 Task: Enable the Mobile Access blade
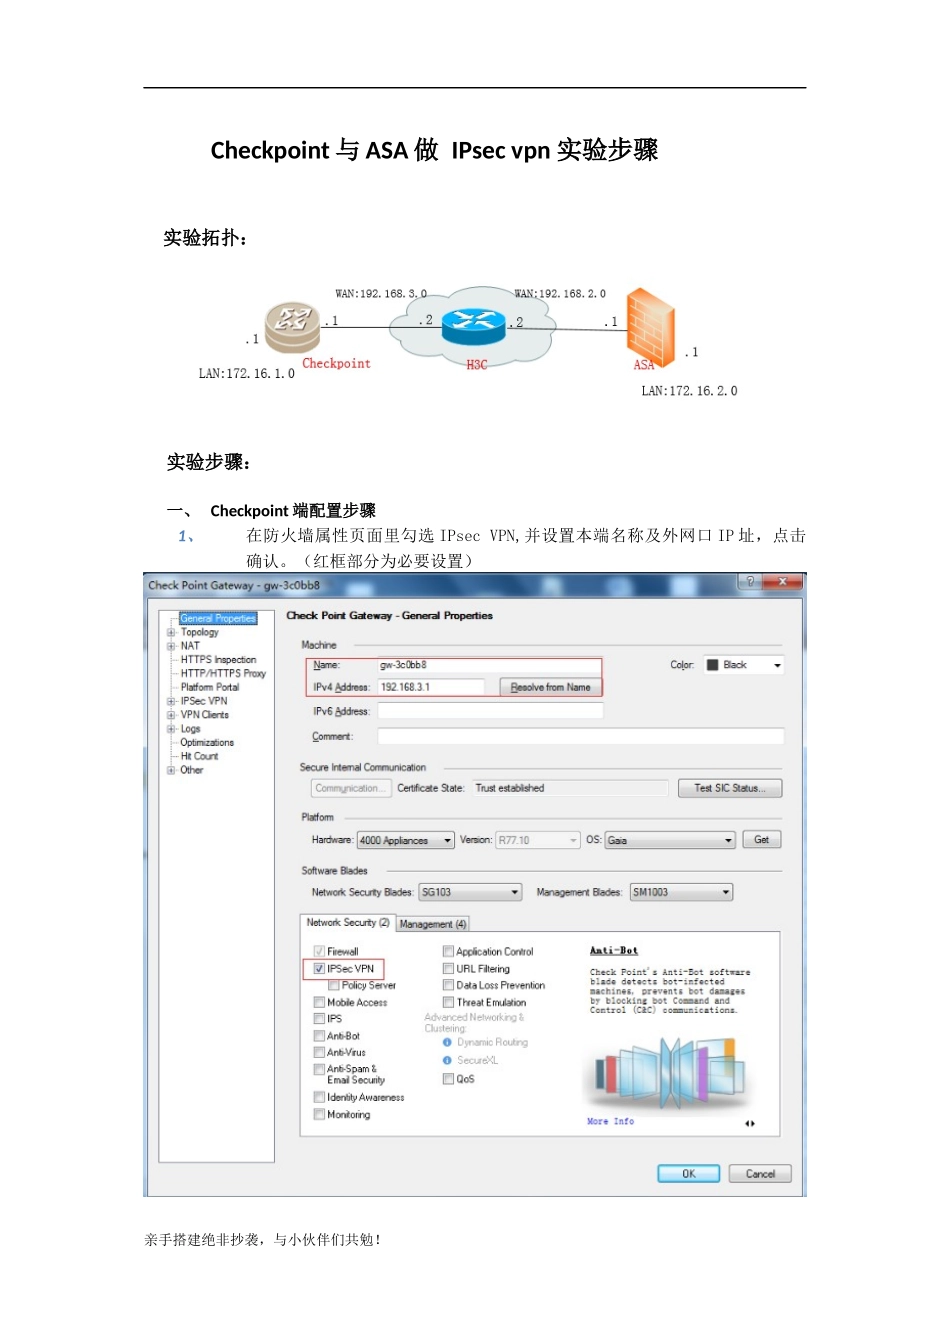pos(319,1002)
